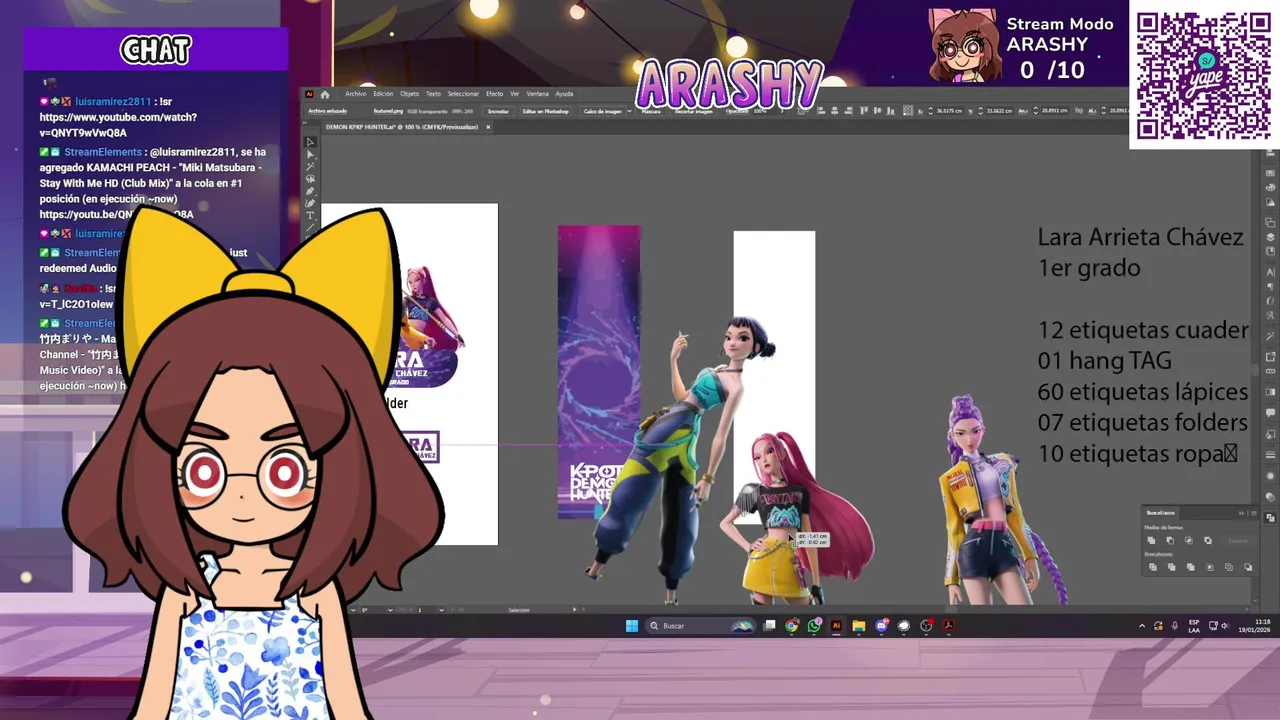Show hidden system tray icons chevron
Image resolution: width=1280 pixels, height=720 pixels.
pos(1142,626)
